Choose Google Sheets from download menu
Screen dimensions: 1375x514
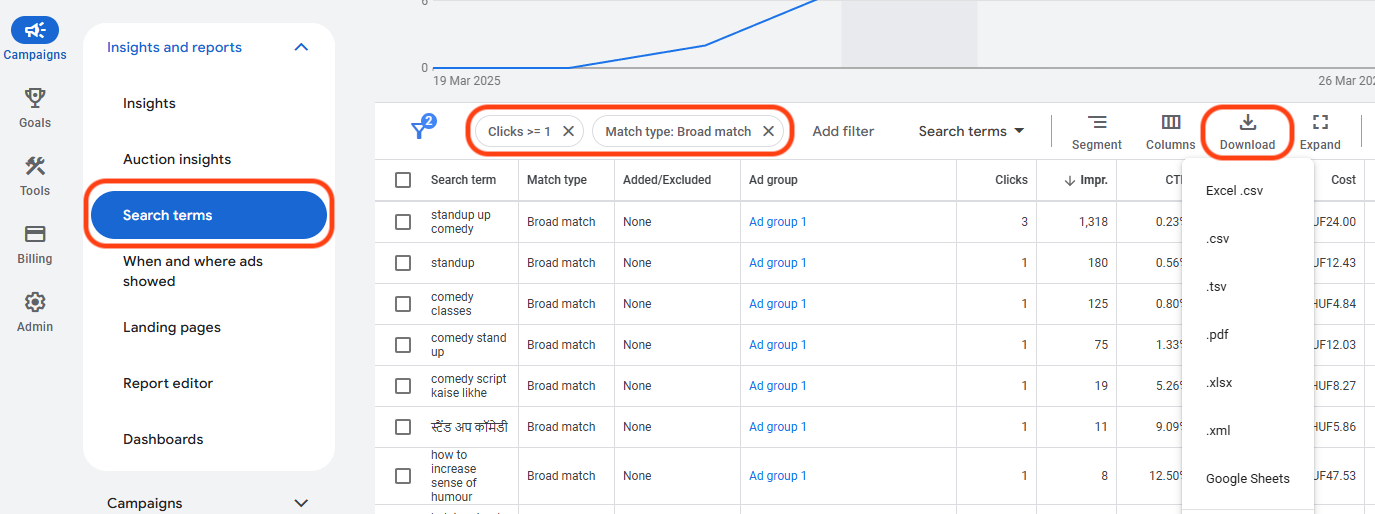click(x=1247, y=478)
